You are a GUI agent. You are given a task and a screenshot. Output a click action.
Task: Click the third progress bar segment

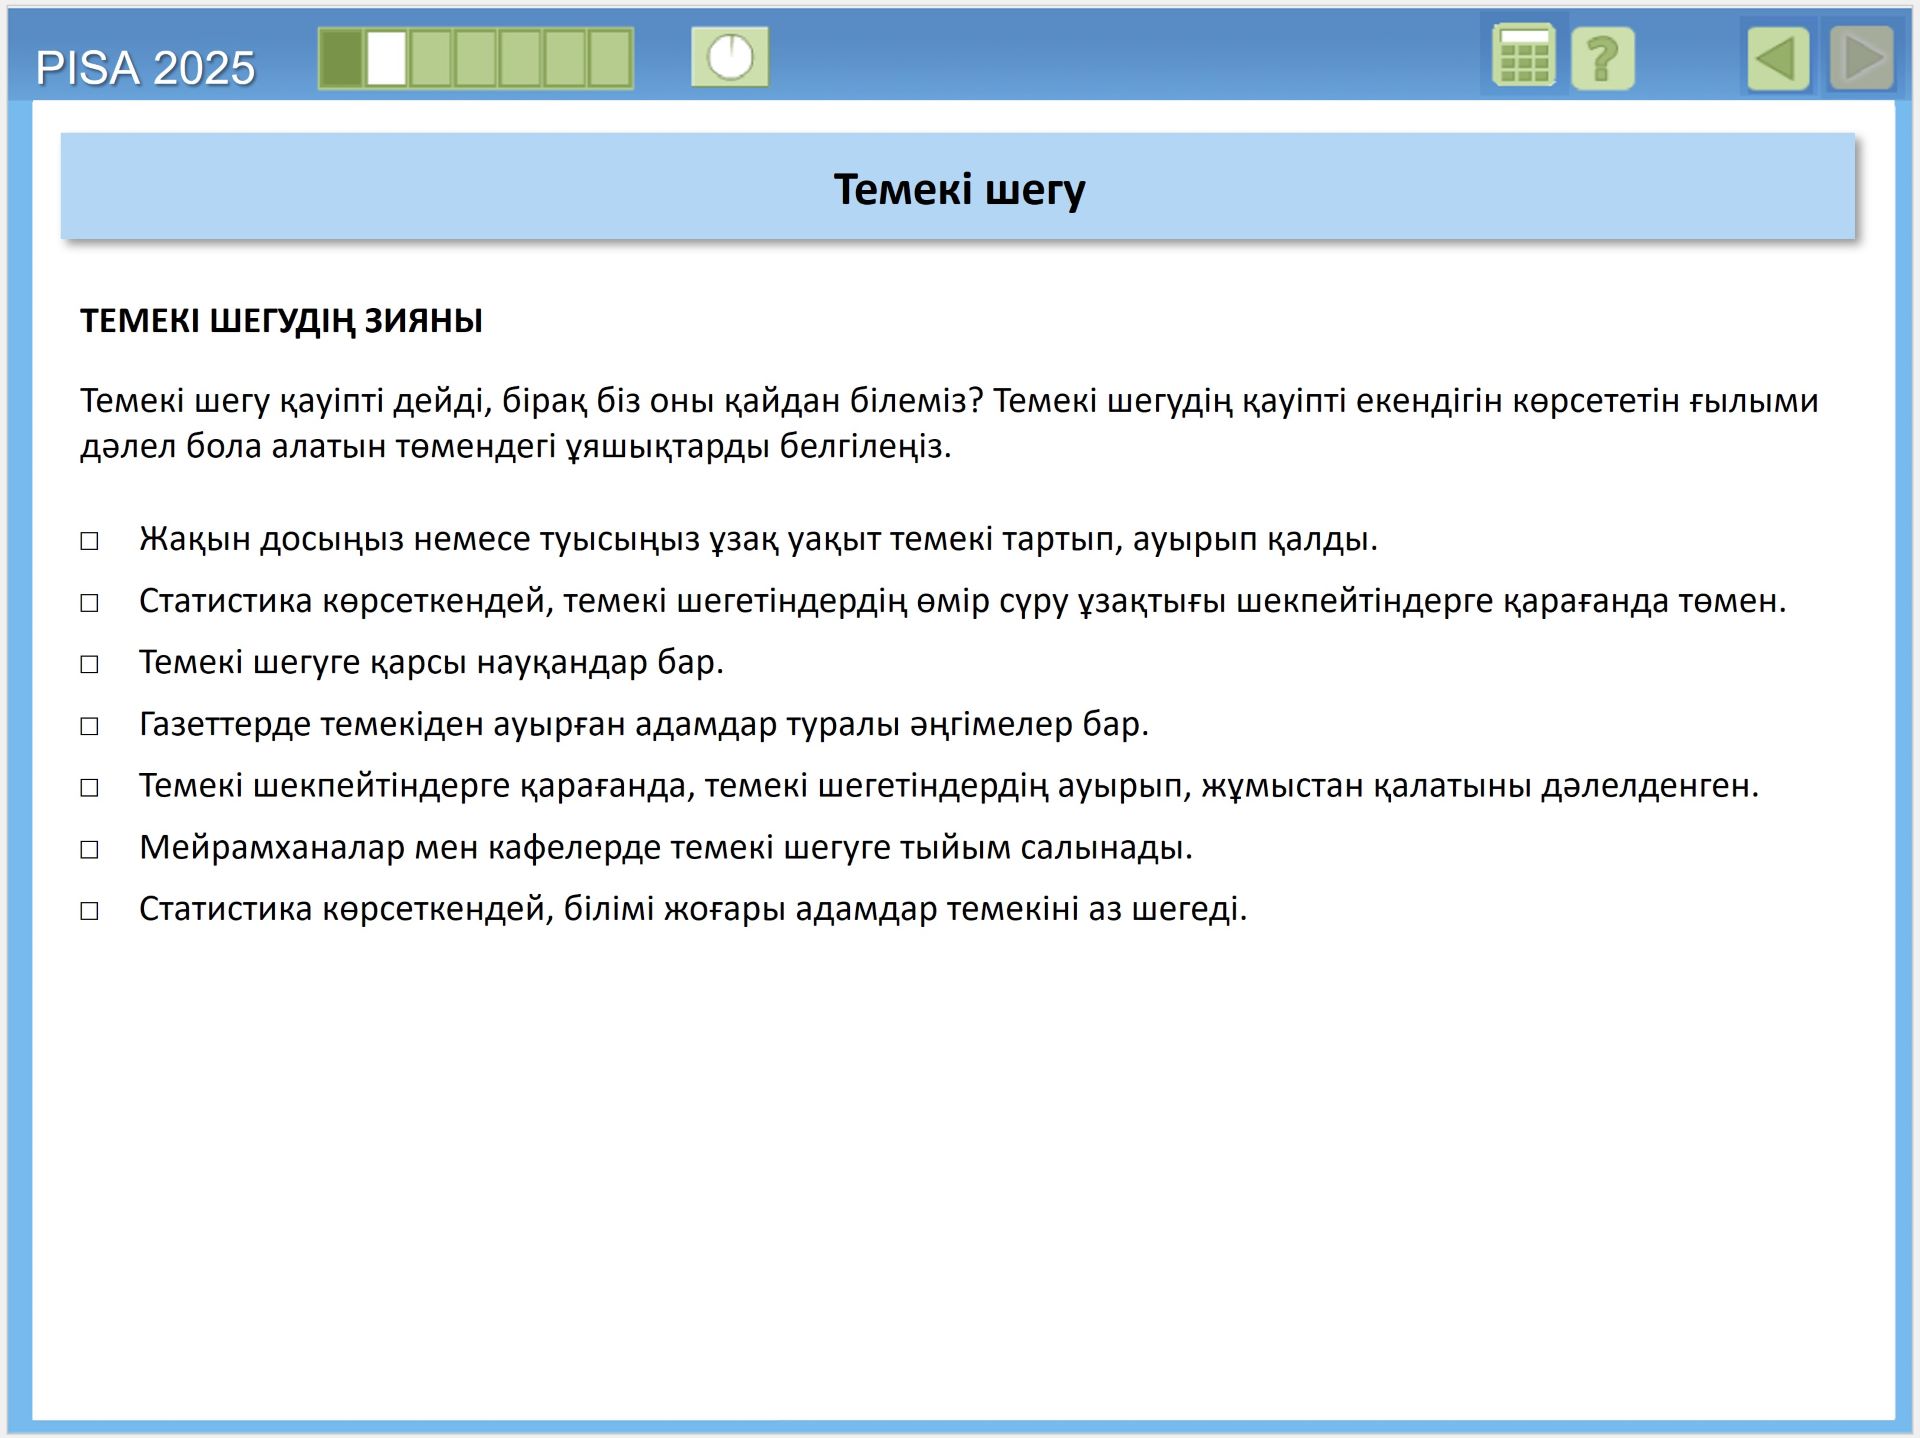pyautogui.click(x=431, y=58)
